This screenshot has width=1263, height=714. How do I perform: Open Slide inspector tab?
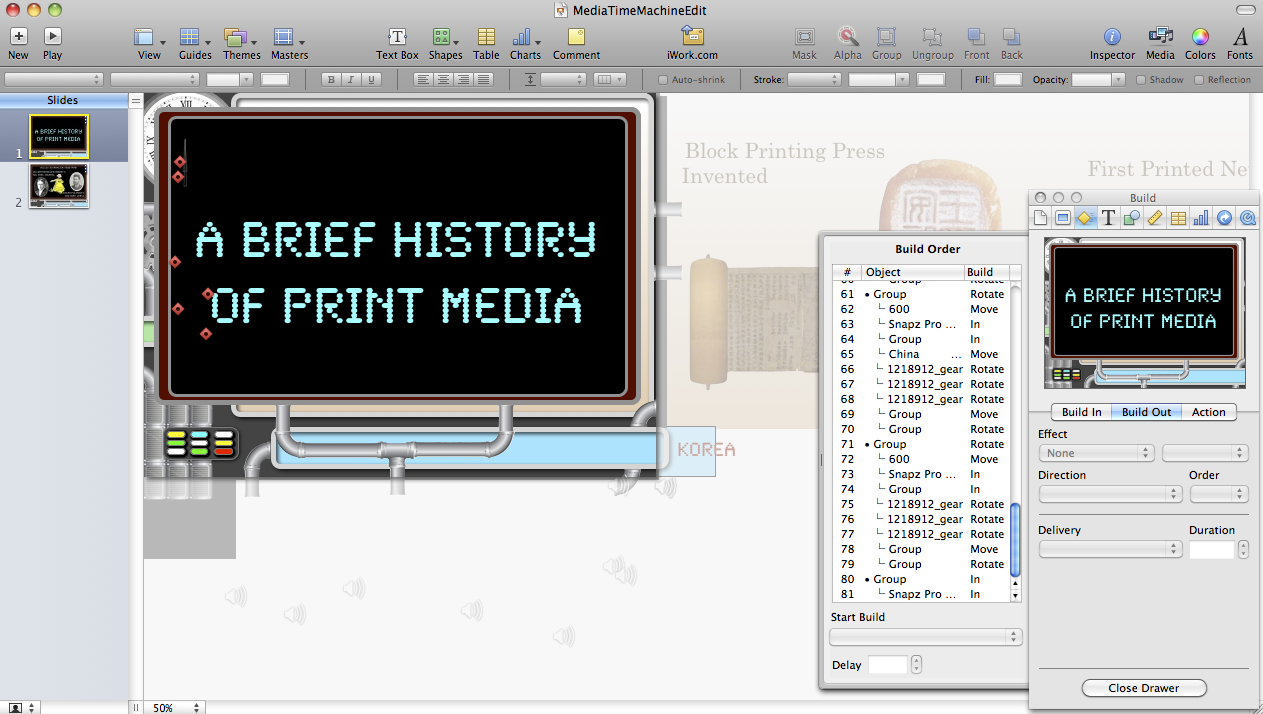coord(1063,218)
